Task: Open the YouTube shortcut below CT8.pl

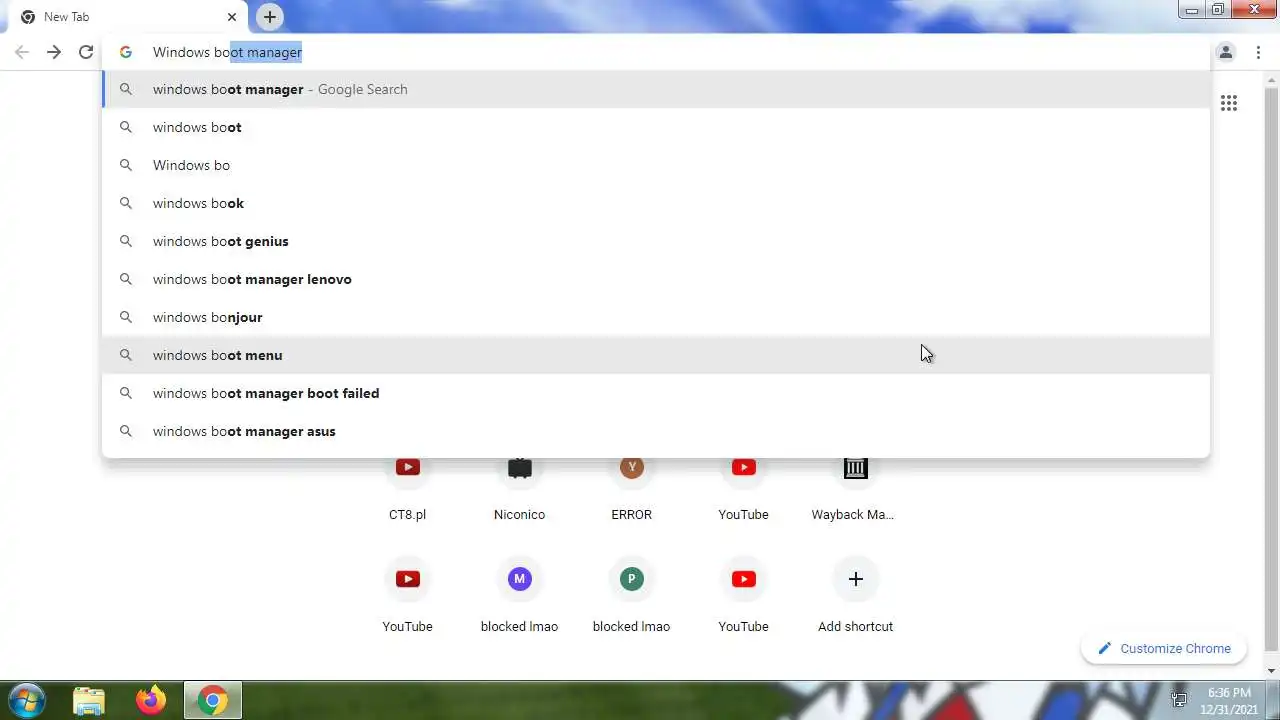Action: coord(407,595)
